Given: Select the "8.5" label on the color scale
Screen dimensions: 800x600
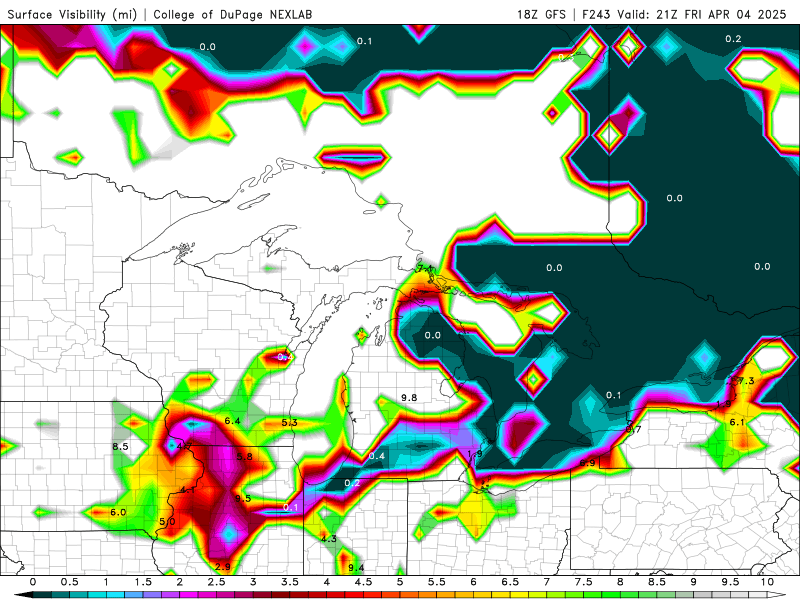Looking at the screenshot, I should coord(657,582).
